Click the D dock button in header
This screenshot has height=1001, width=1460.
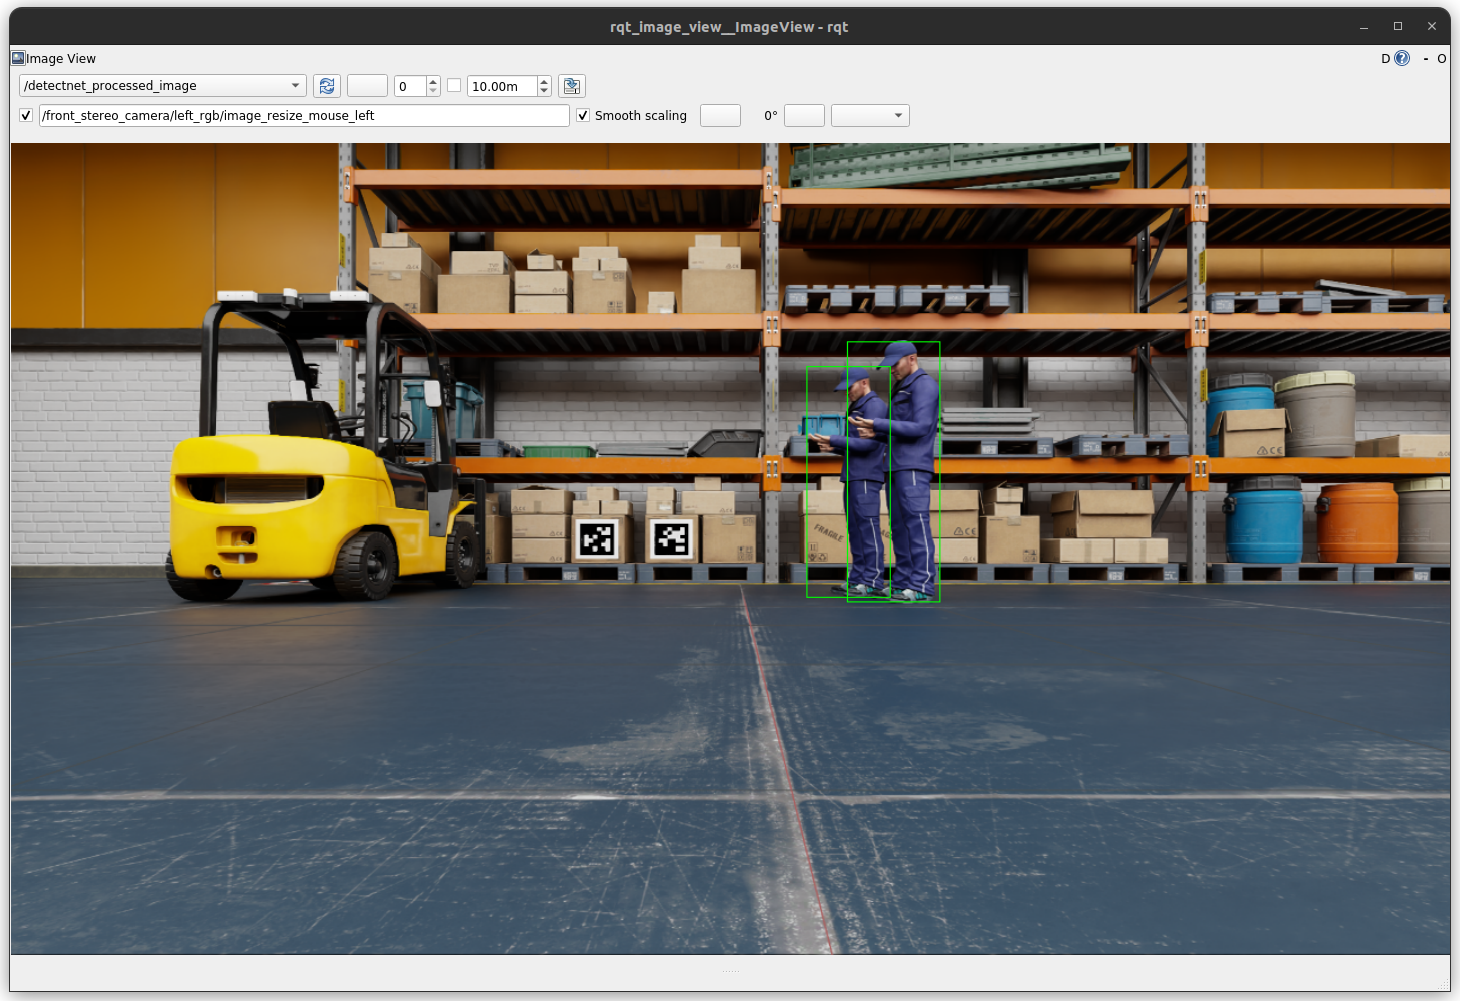pyautogui.click(x=1385, y=59)
